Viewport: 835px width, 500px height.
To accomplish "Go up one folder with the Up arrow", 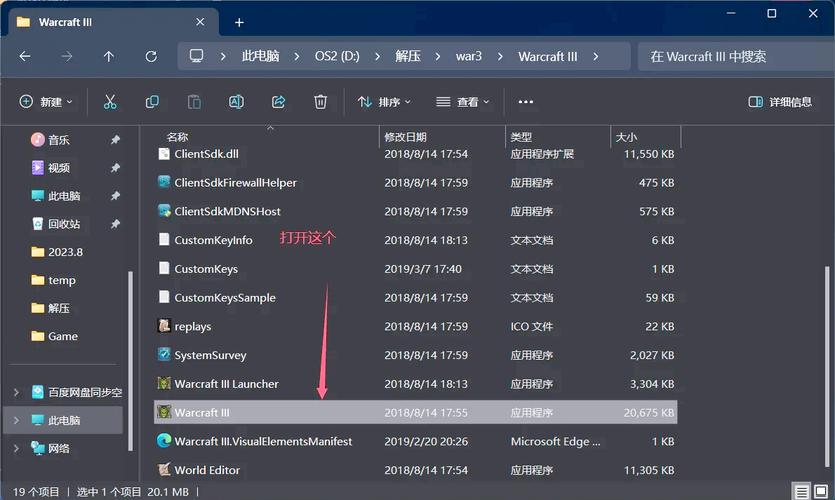I will tap(109, 57).
